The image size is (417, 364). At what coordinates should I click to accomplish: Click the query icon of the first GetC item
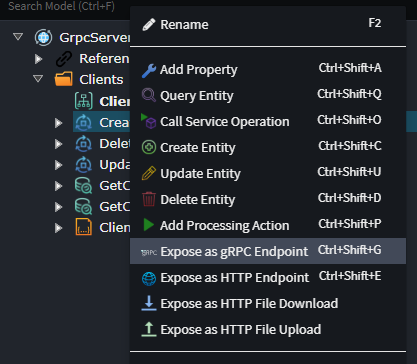[83, 186]
